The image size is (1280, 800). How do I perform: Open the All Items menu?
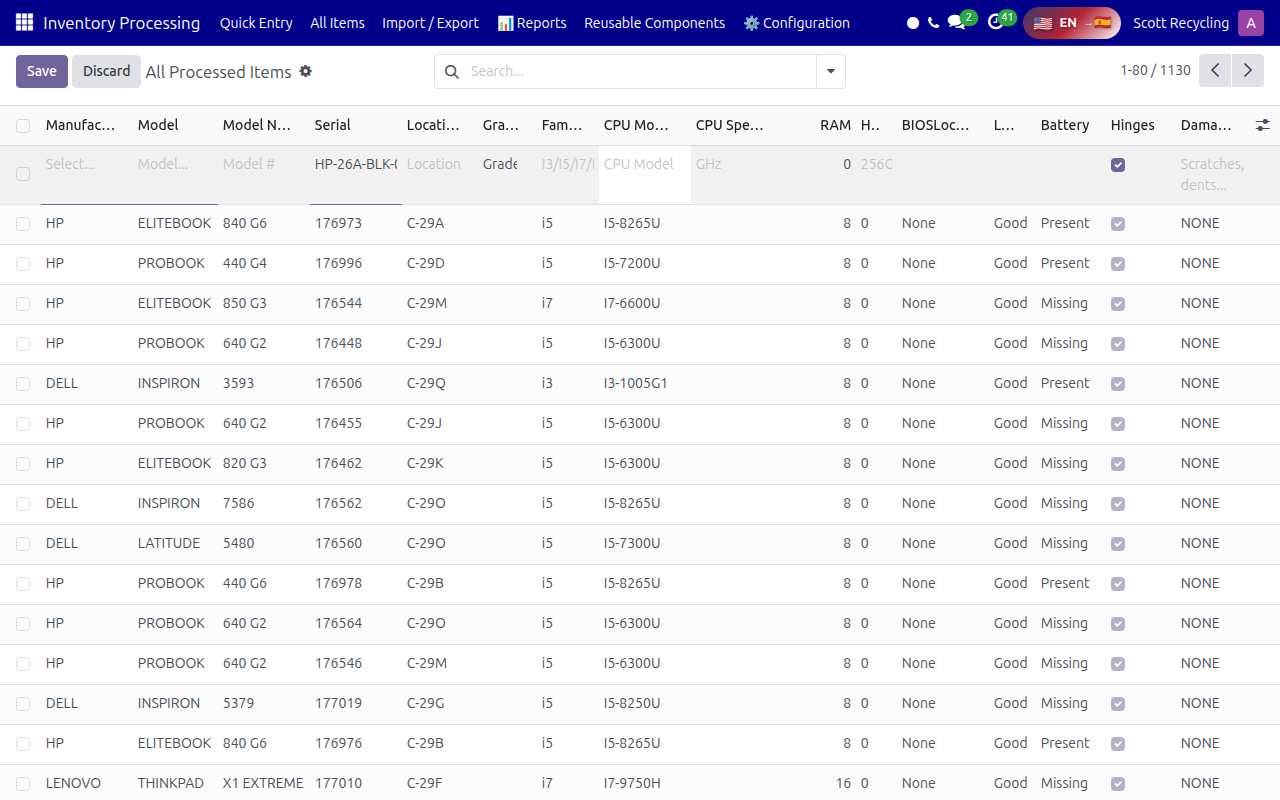338,23
